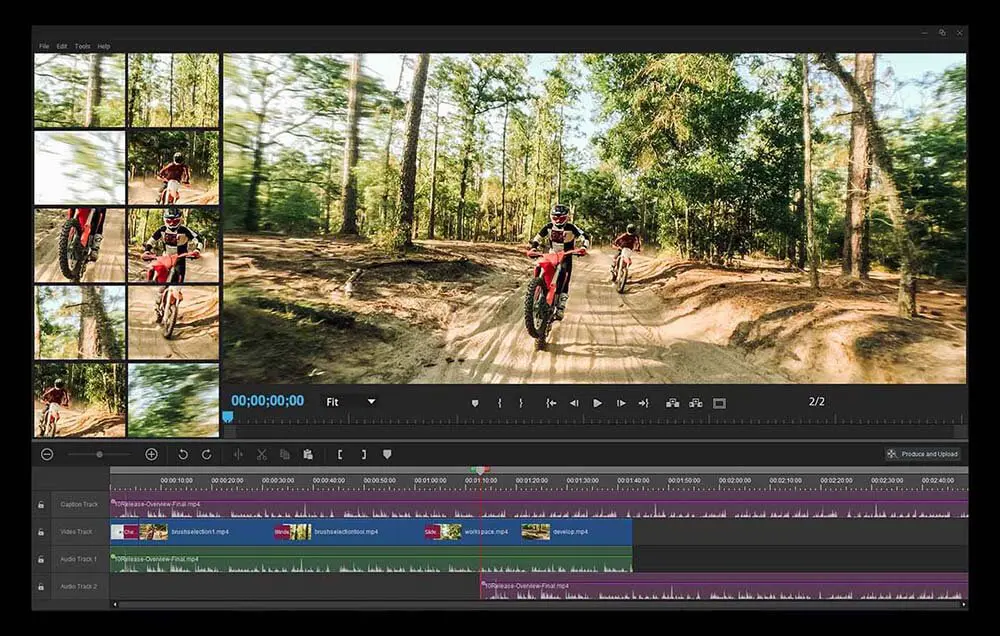Zoom in the timeline with plus icon
1000x636 pixels.
pyautogui.click(x=151, y=454)
